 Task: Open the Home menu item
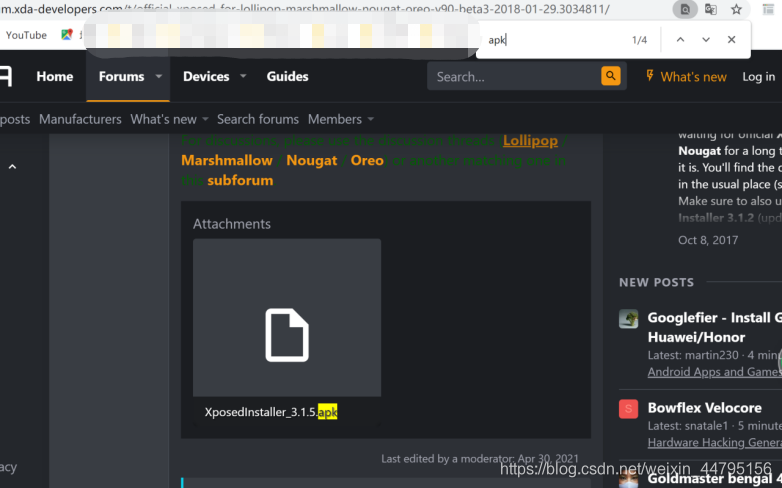pyautogui.click(x=55, y=76)
